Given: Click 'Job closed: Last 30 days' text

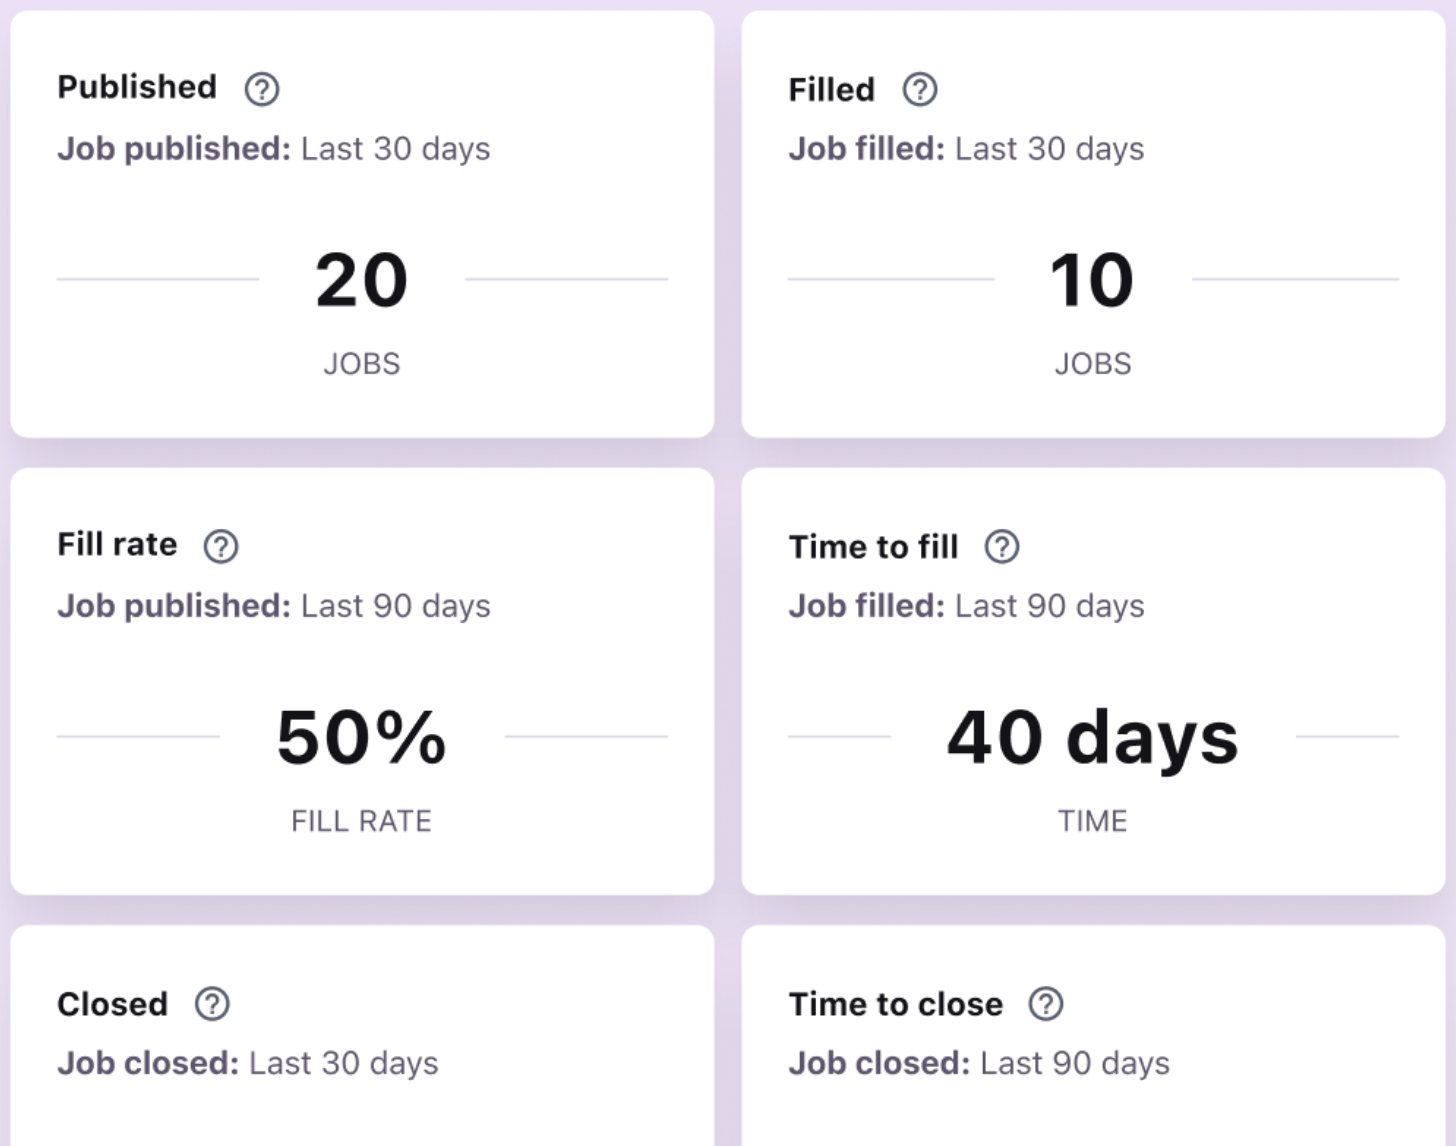Looking at the screenshot, I should [247, 1063].
